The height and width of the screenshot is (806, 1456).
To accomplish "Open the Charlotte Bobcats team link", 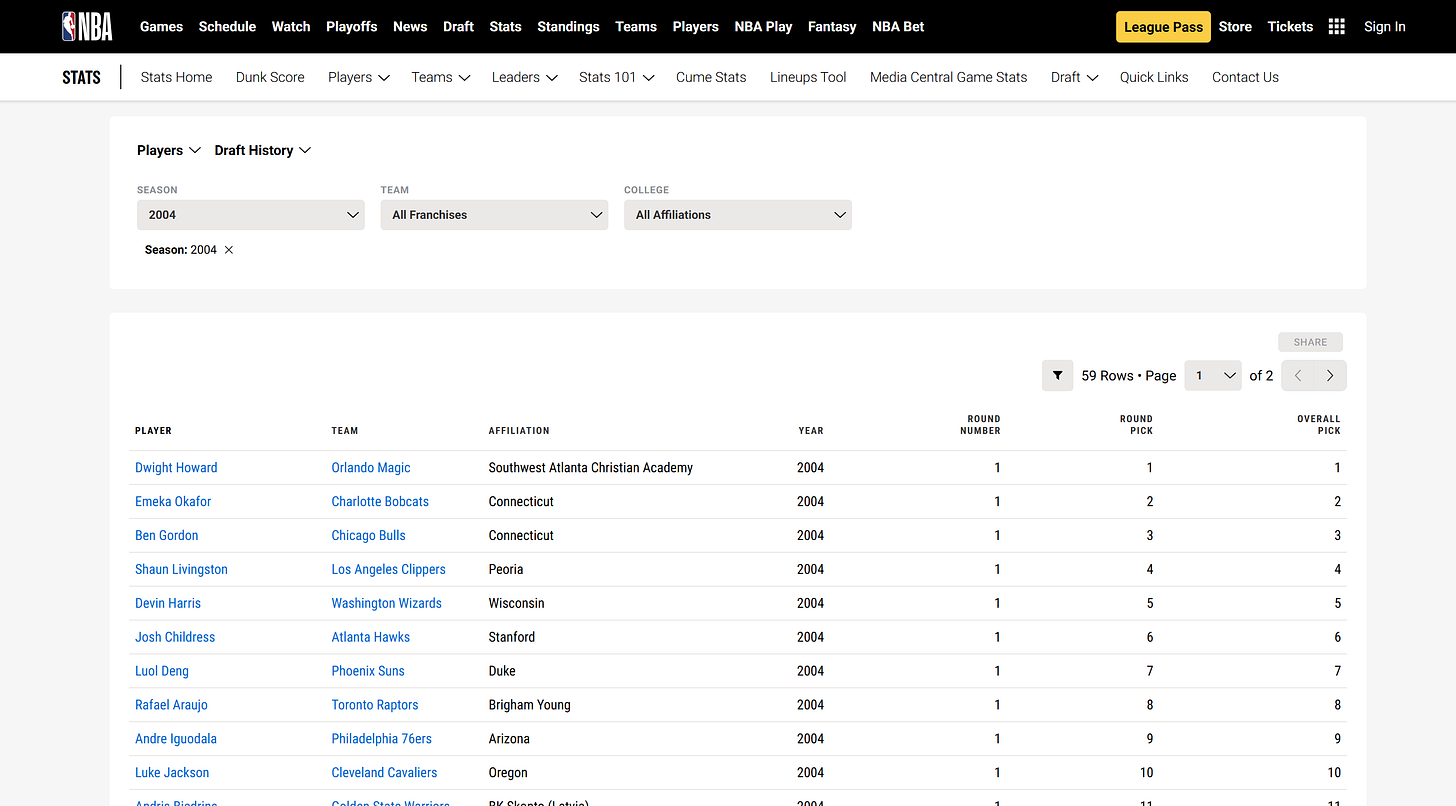I will click(x=380, y=502).
